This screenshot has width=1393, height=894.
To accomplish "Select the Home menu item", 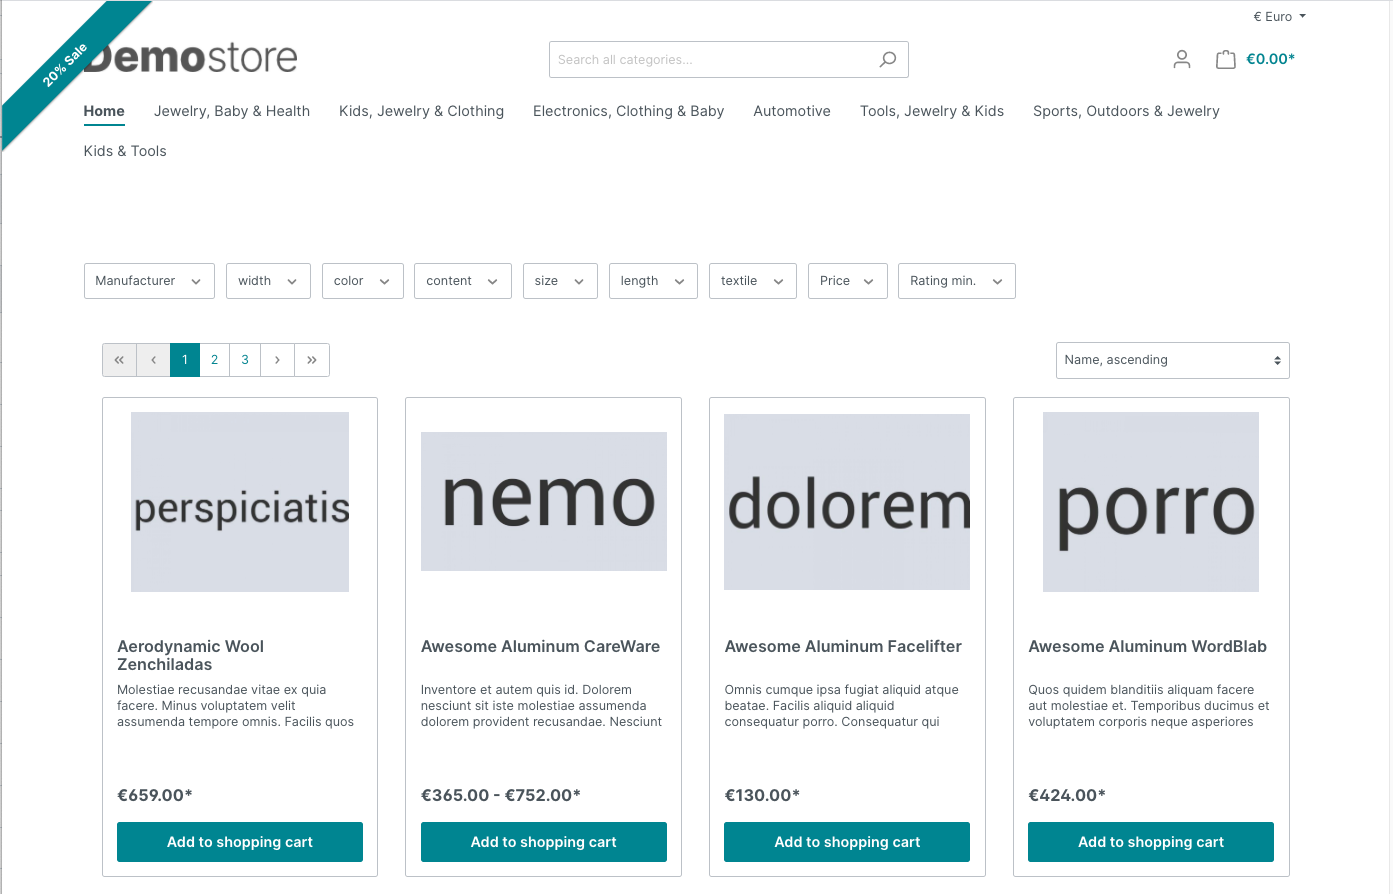I will coord(104,111).
